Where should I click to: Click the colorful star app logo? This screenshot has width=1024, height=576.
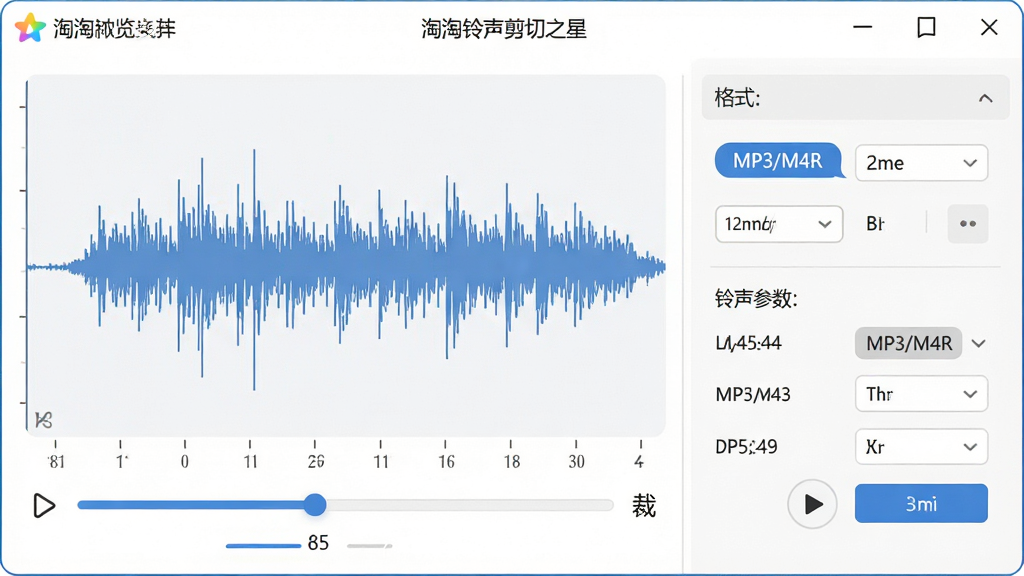click(x=30, y=28)
